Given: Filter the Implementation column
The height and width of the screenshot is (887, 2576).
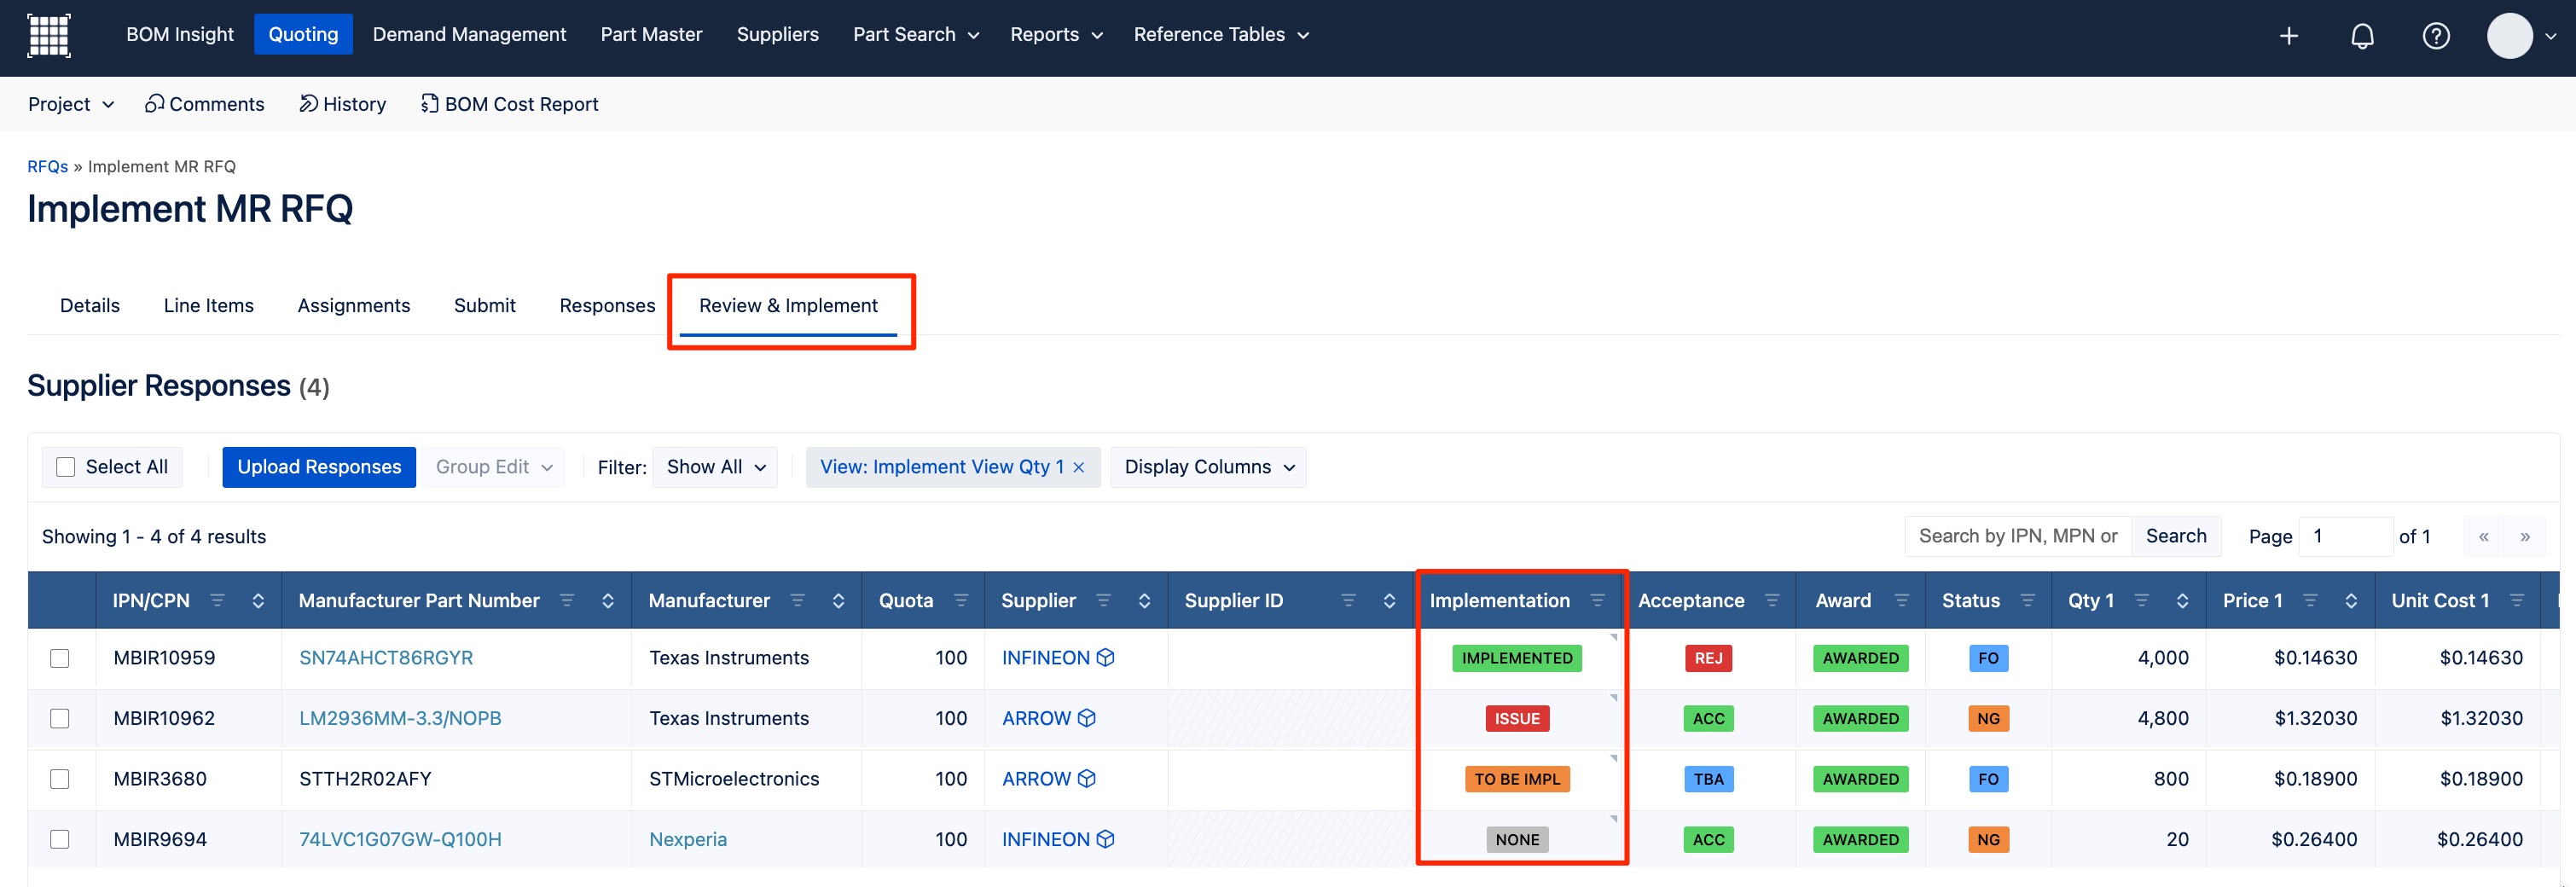Looking at the screenshot, I should pos(1598,600).
